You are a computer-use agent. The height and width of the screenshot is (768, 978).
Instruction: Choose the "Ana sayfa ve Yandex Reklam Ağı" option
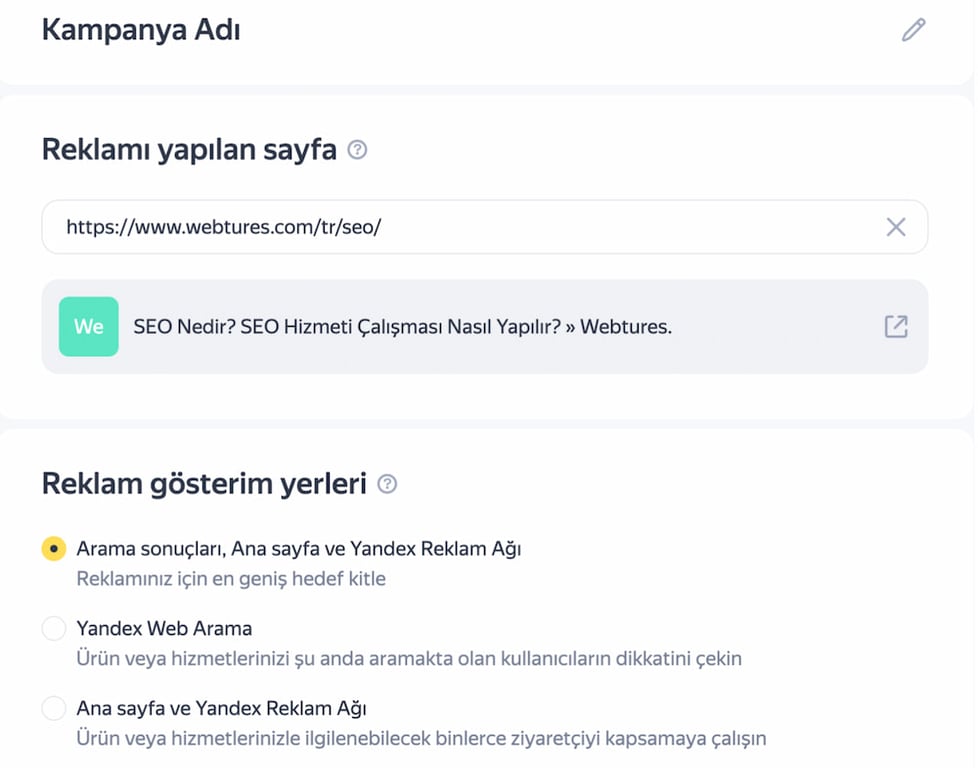point(55,707)
